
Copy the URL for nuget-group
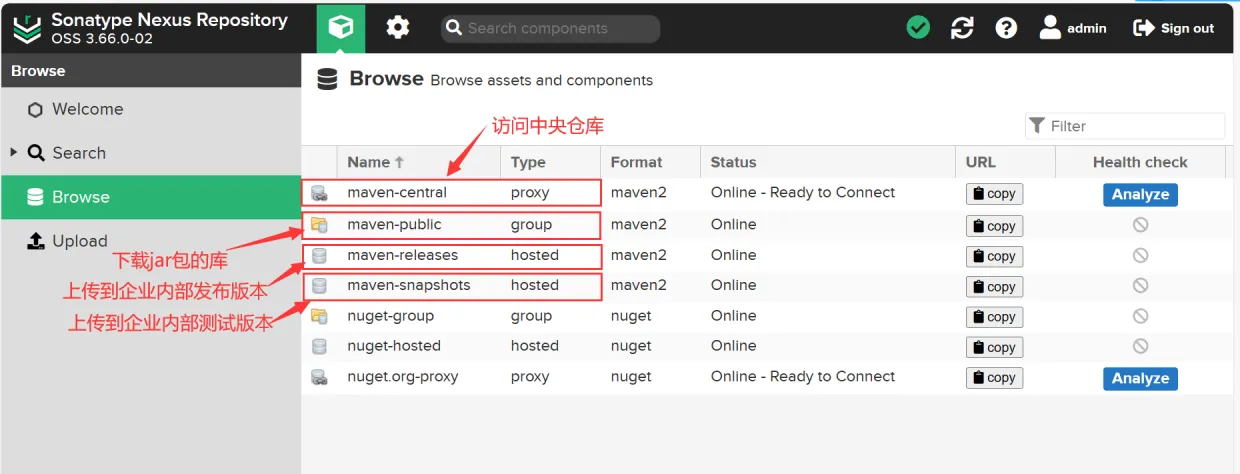click(x=994, y=317)
